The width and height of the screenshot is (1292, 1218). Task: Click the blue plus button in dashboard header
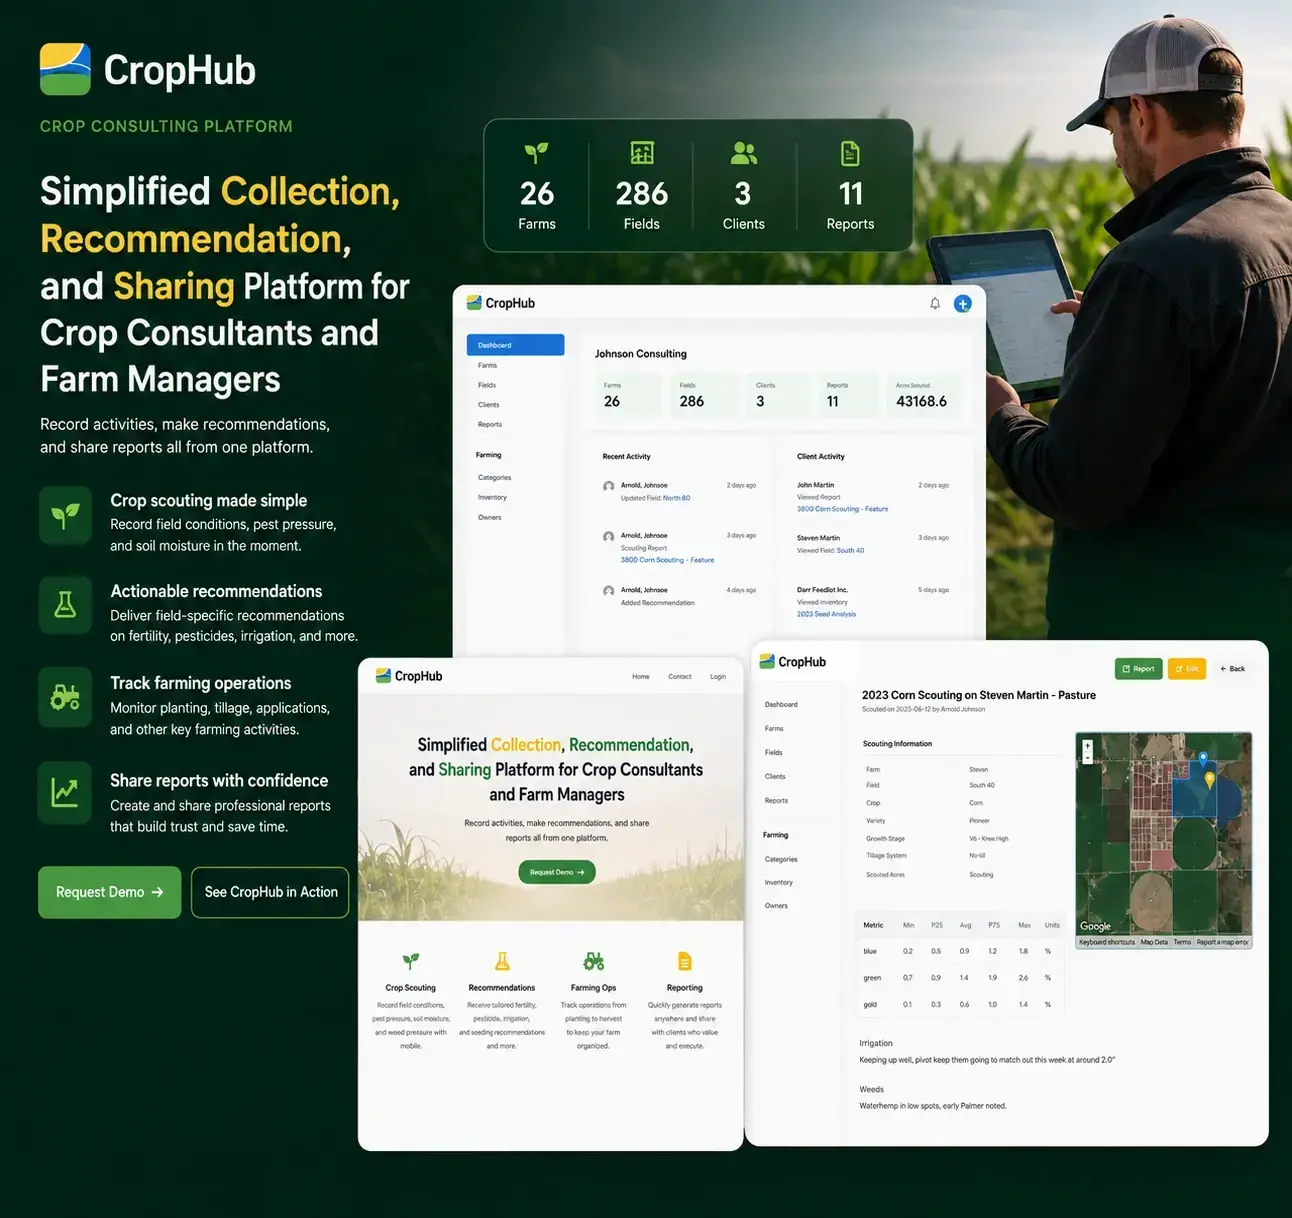point(962,303)
